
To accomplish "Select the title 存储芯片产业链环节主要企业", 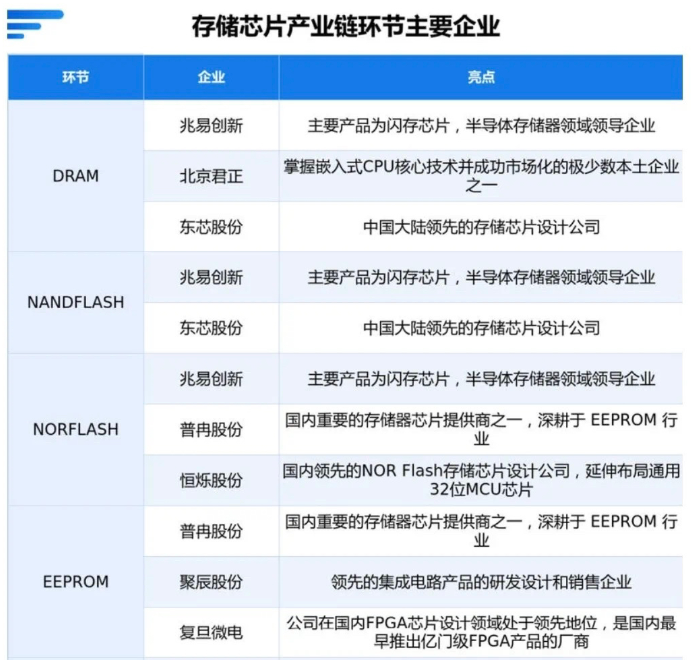I will pyautogui.click(x=346, y=26).
